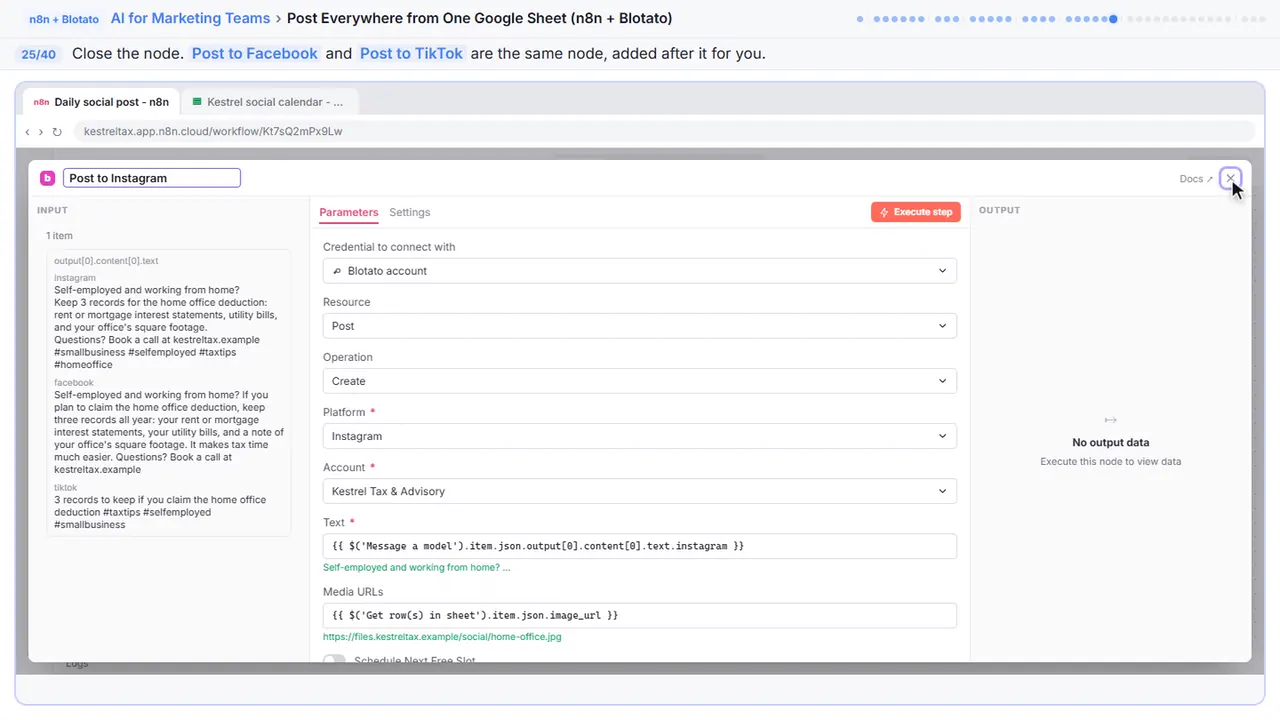Open the Platform dropdown showing Instagram
This screenshot has height=720, width=1280.
640,436
